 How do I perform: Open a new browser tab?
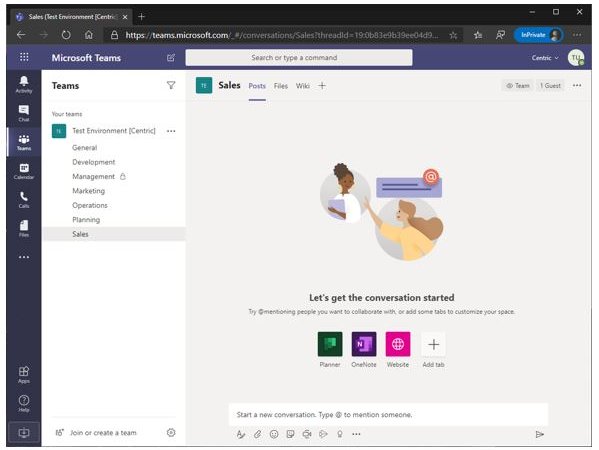(x=142, y=17)
